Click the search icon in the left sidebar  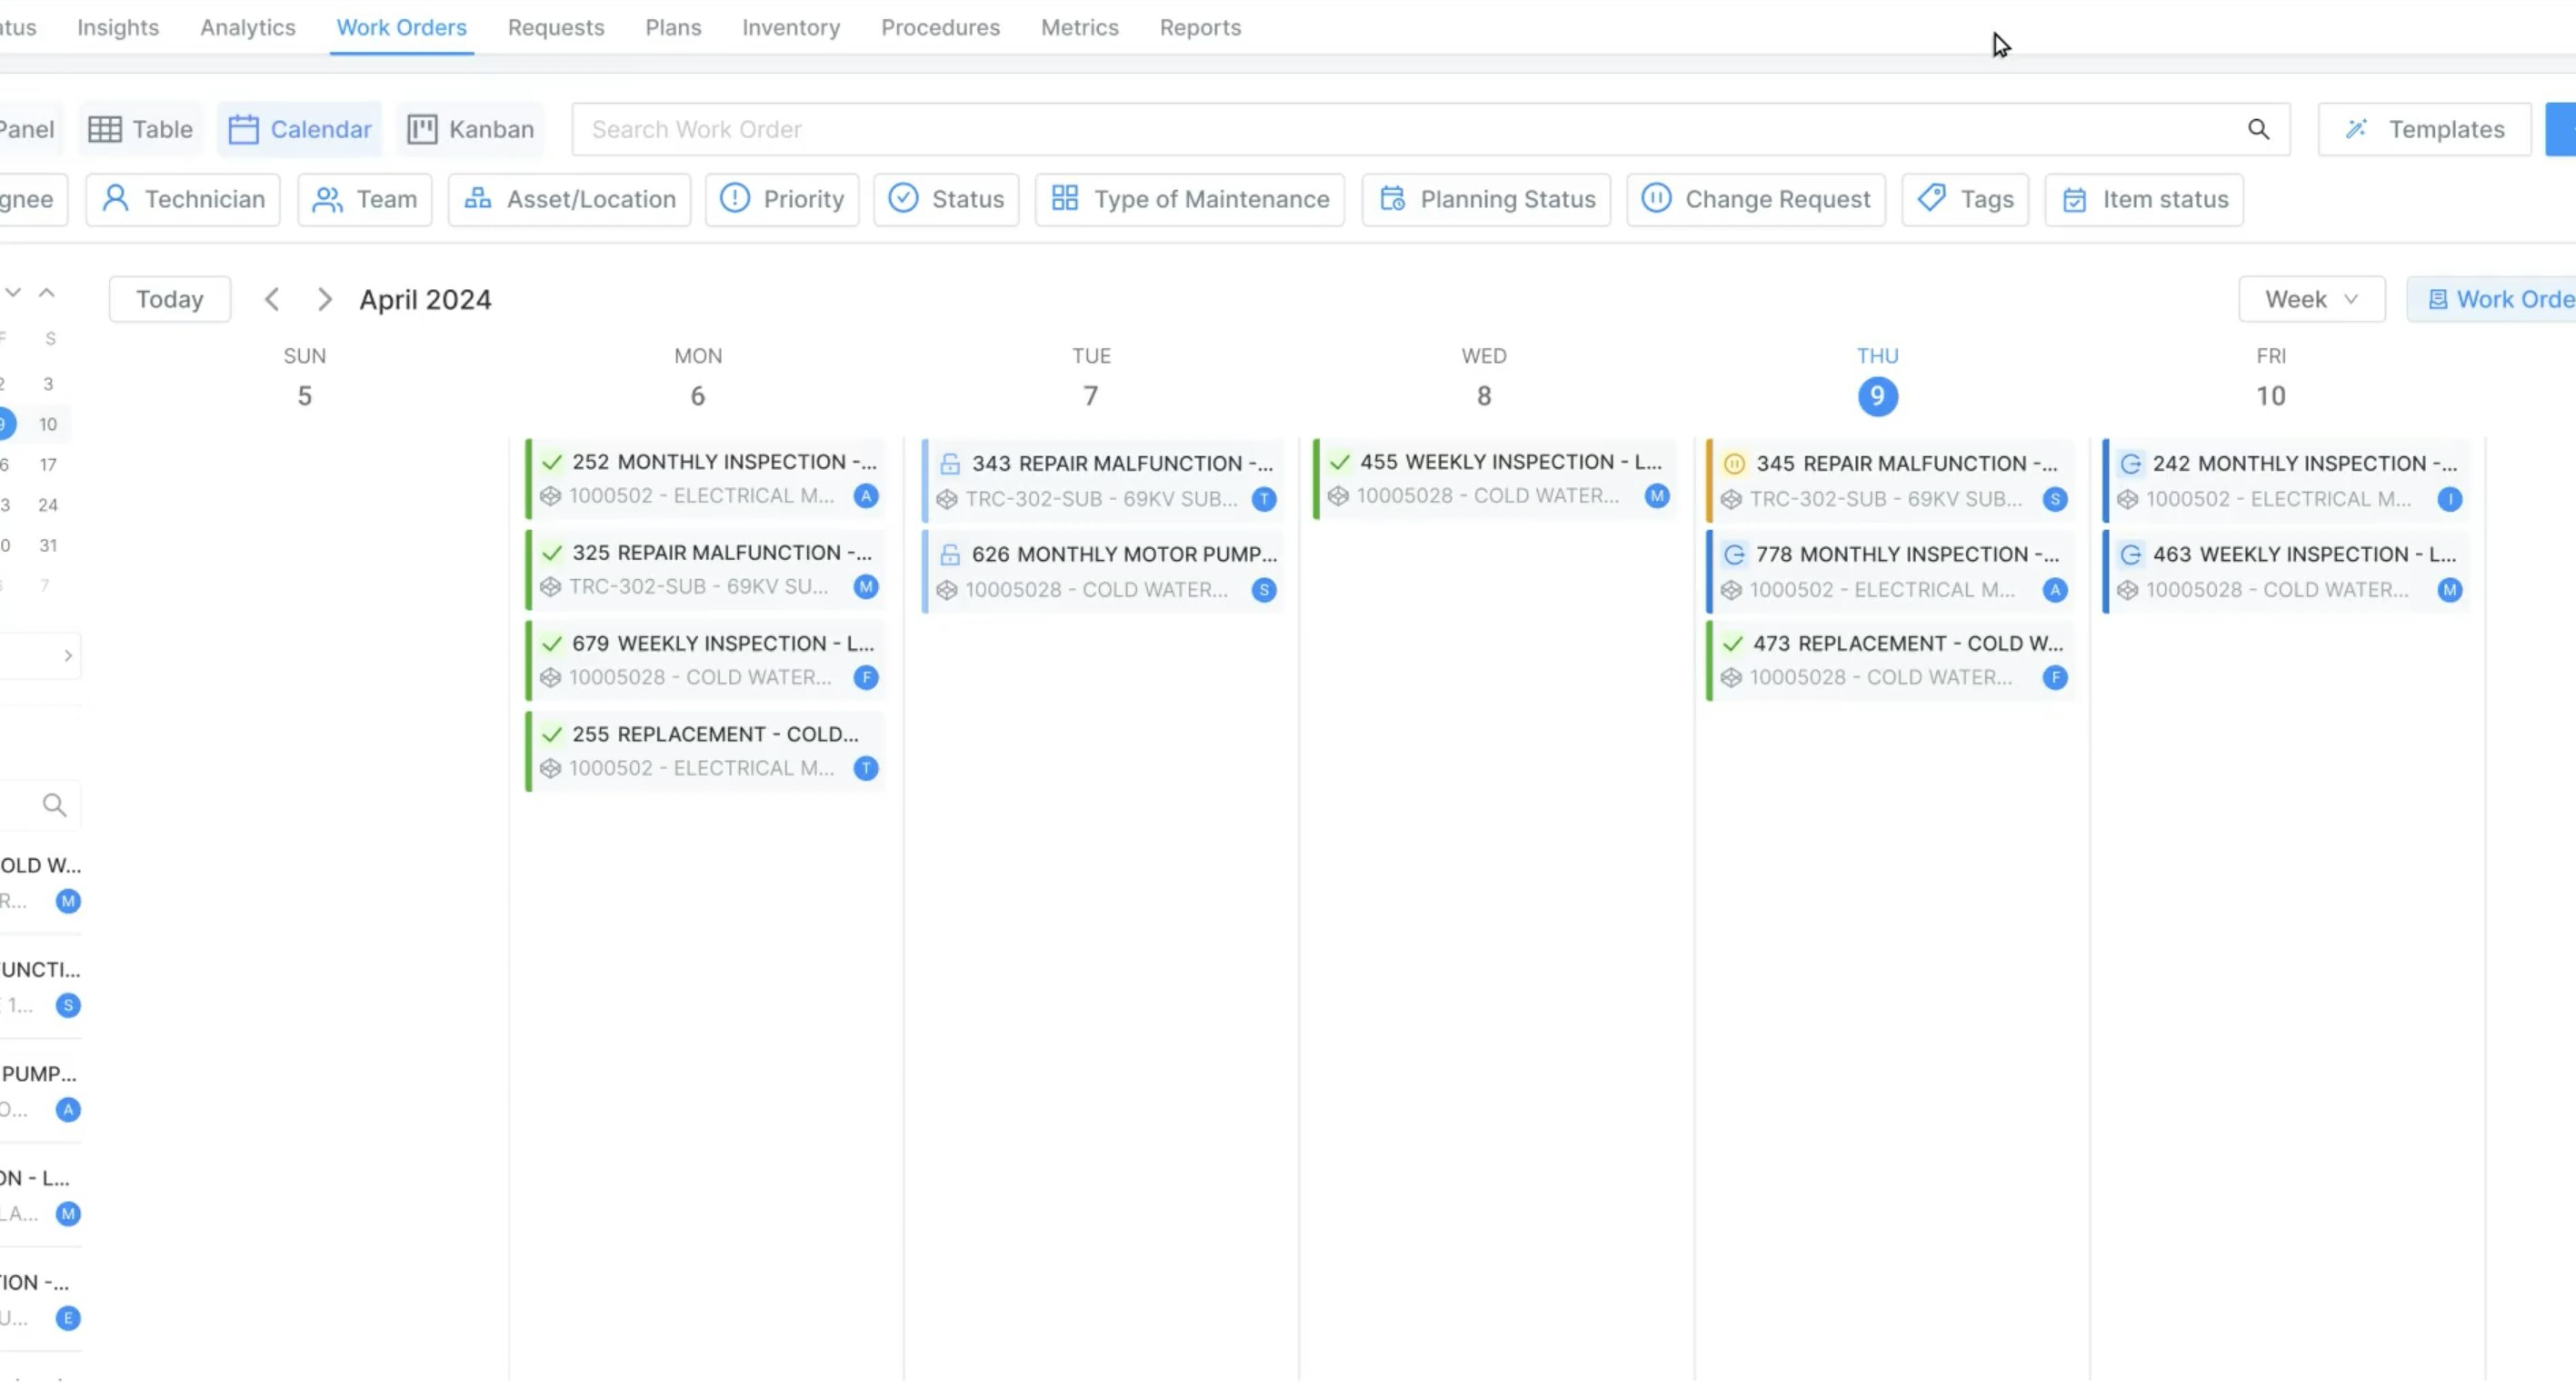point(54,804)
